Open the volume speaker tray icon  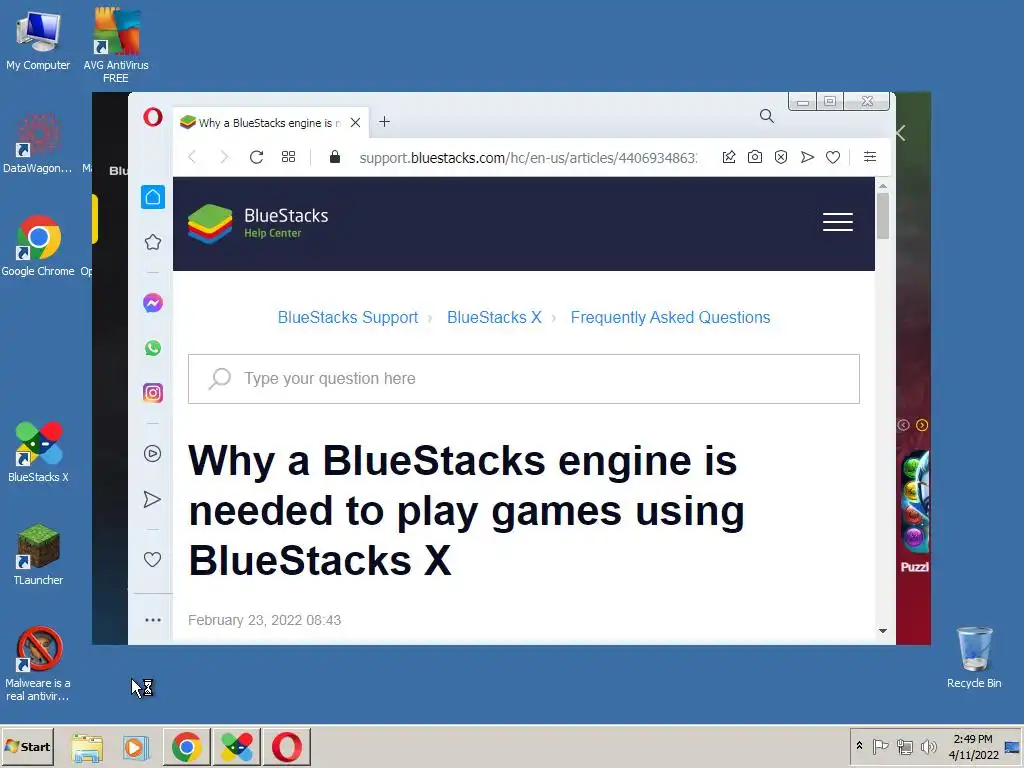click(x=928, y=746)
